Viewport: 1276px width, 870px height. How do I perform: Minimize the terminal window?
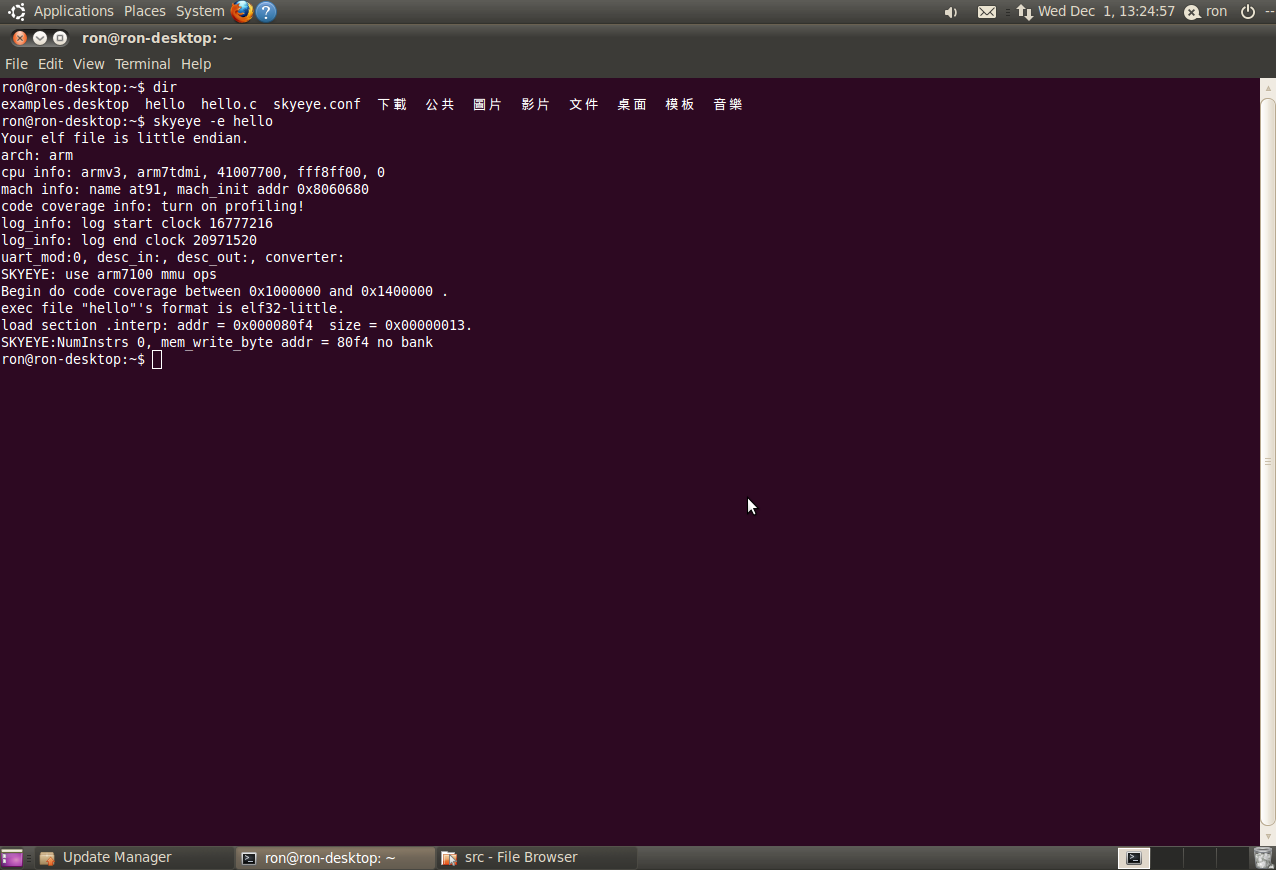point(40,38)
